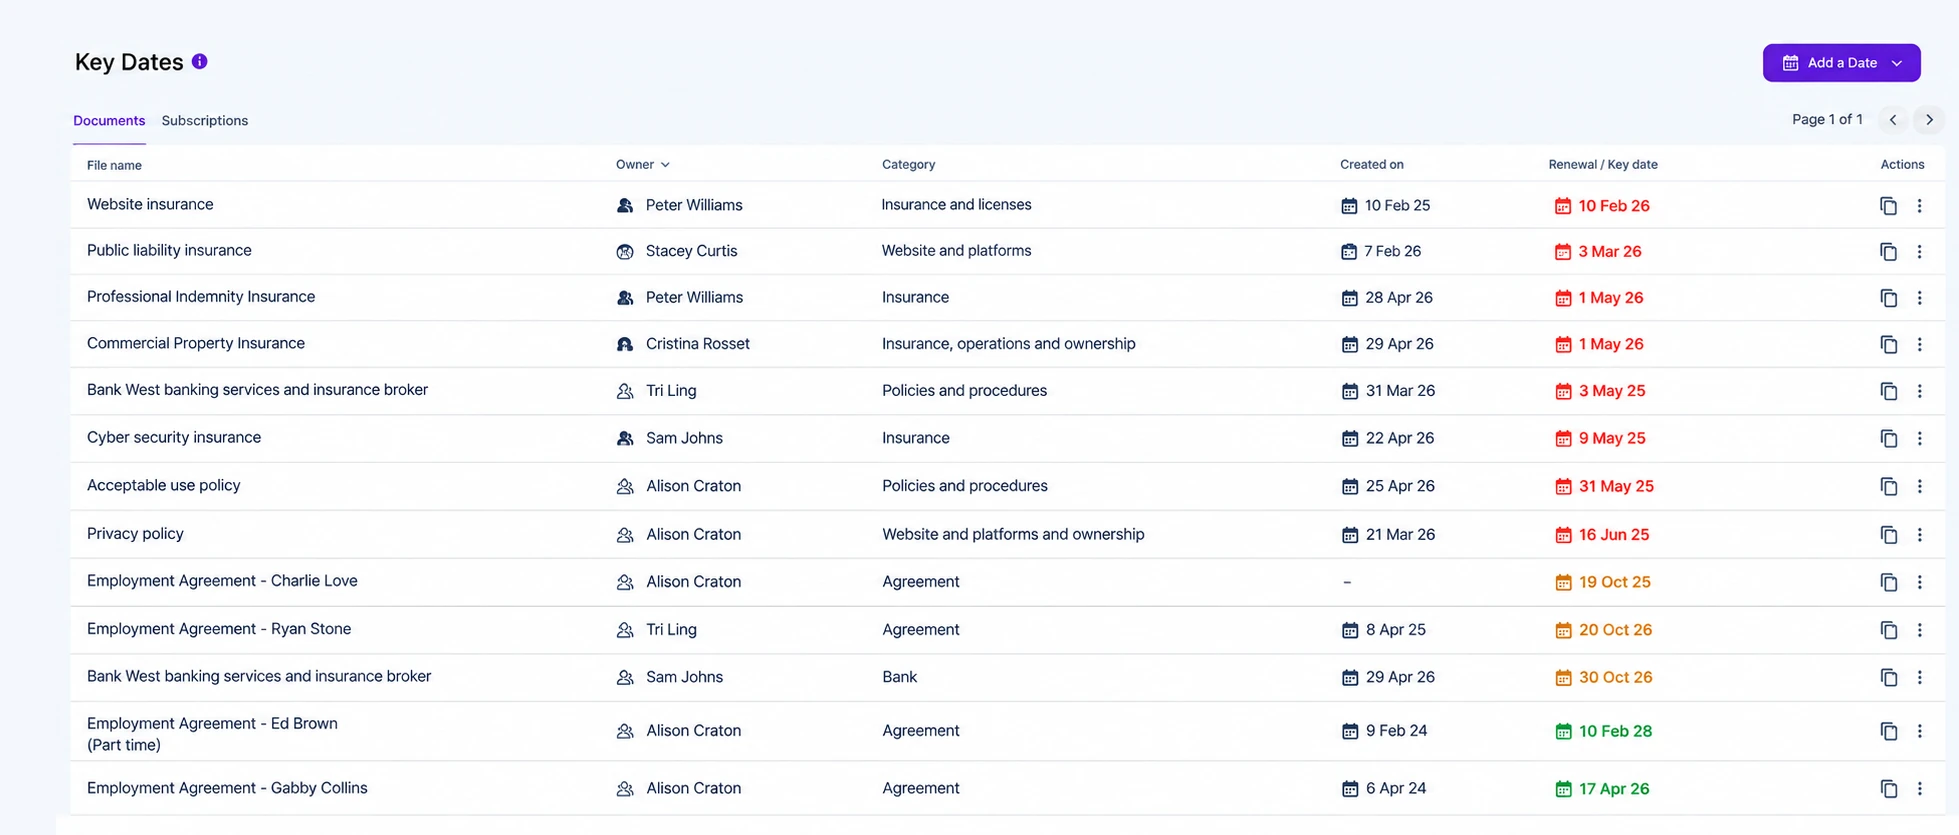
Task: Open more options for Charlie Love agreement
Action: pos(1919,582)
